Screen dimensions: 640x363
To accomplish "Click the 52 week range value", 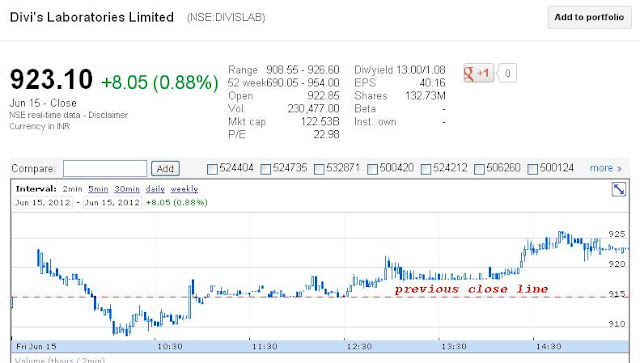I will pyautogui.click(x=302, y=83).
